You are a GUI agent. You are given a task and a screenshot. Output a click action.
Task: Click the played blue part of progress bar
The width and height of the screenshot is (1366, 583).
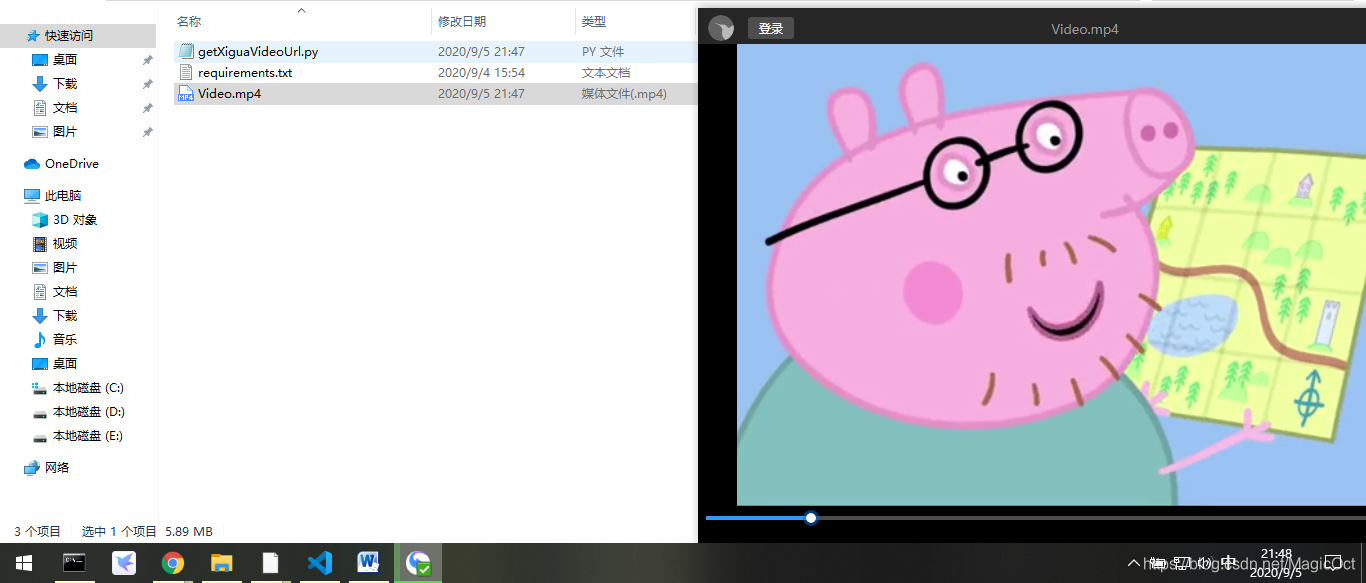(756, 518)
